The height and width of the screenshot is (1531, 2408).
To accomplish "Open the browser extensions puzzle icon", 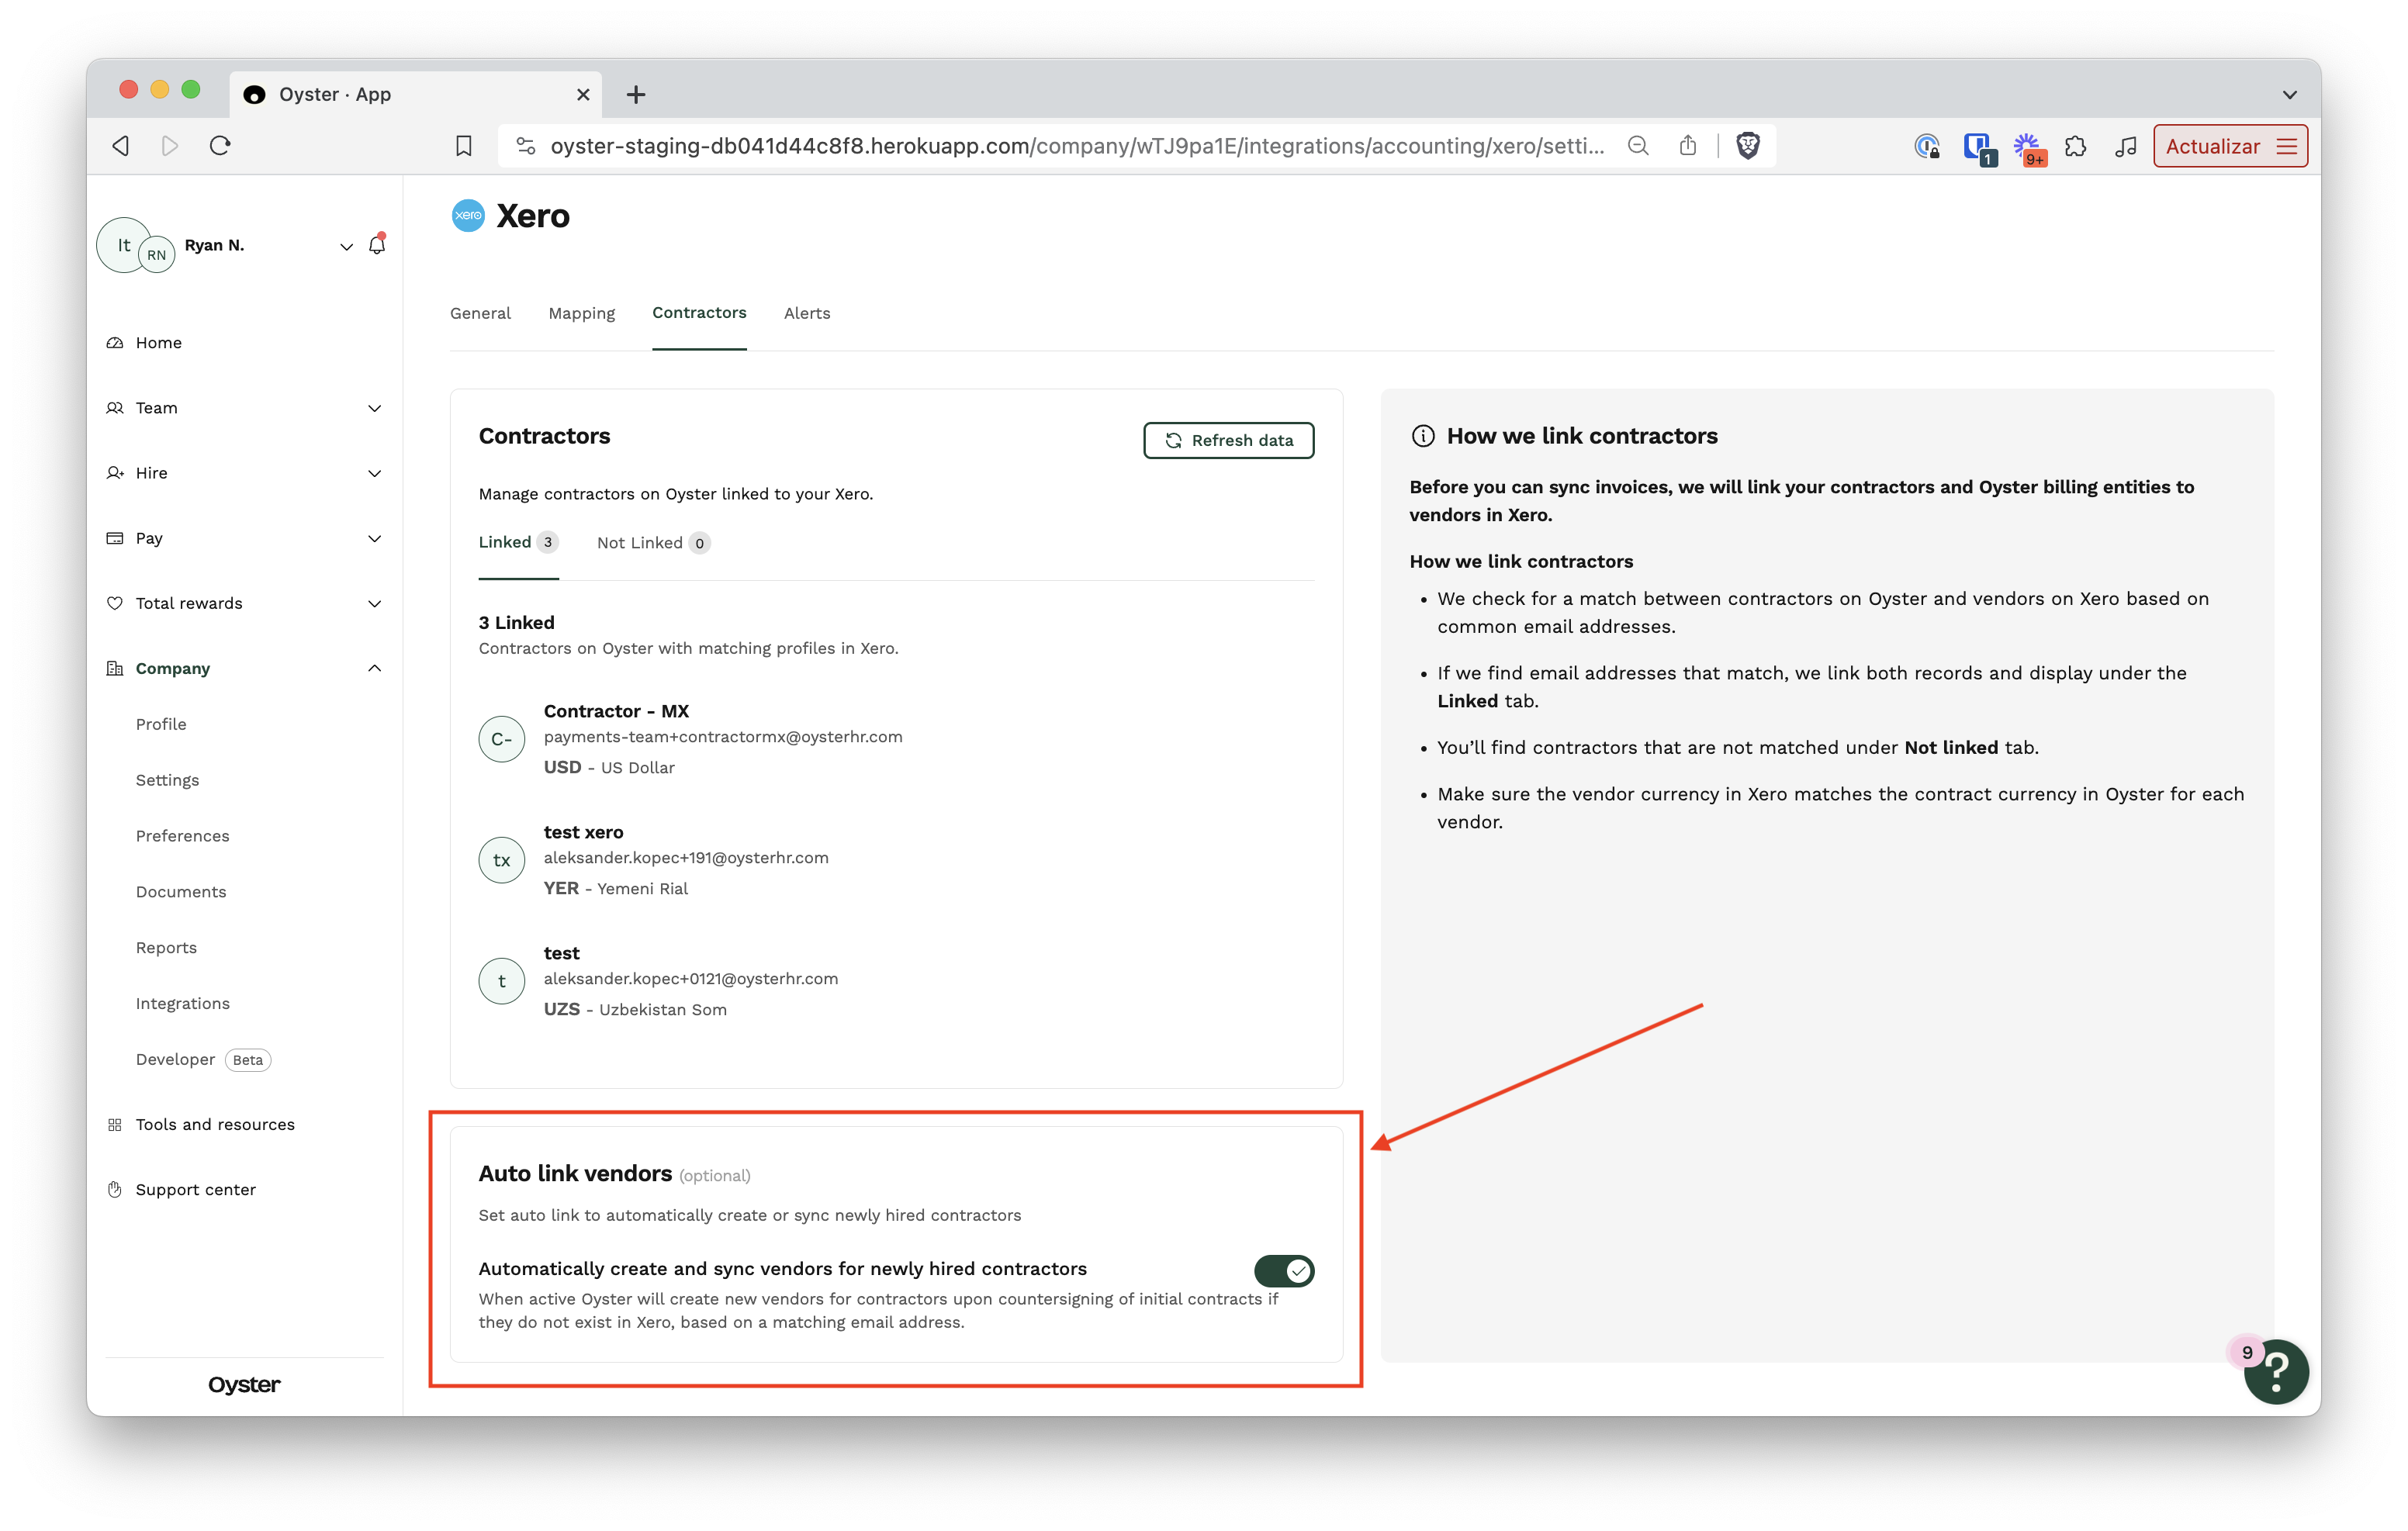I will click(2075, 146).
